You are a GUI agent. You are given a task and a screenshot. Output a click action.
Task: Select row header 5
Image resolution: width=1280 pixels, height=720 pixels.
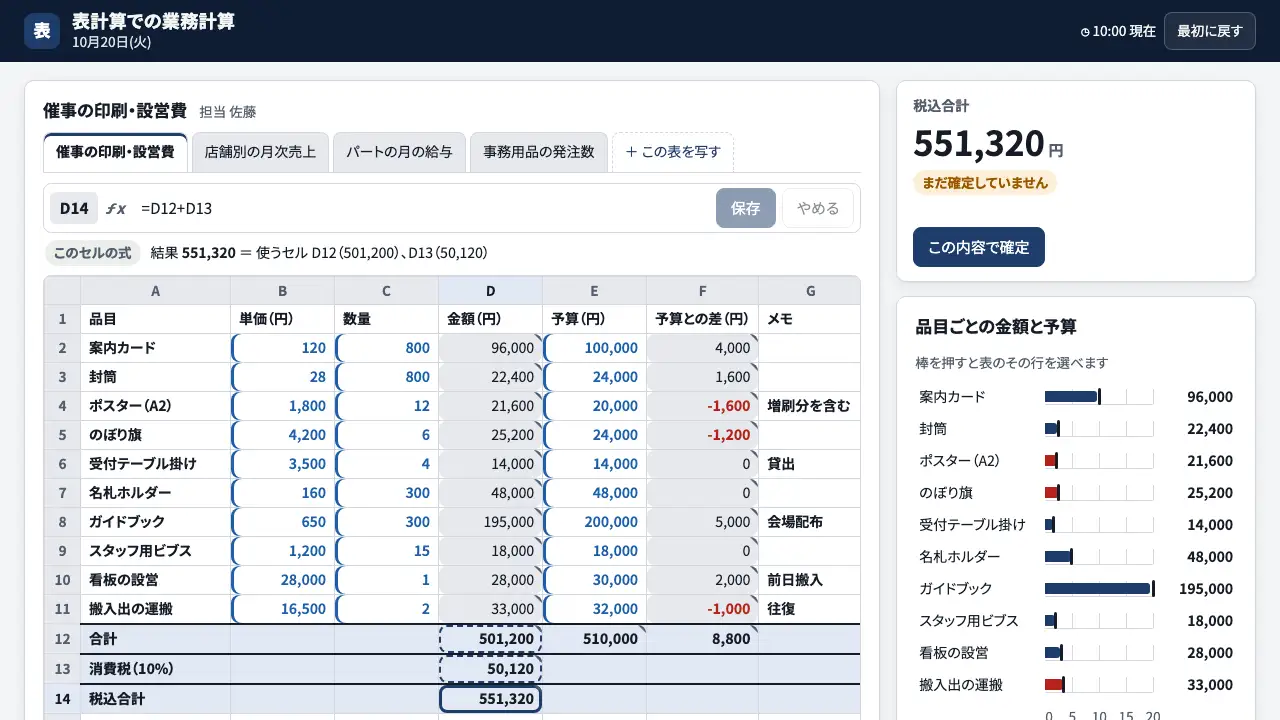[x=62, y=435]
